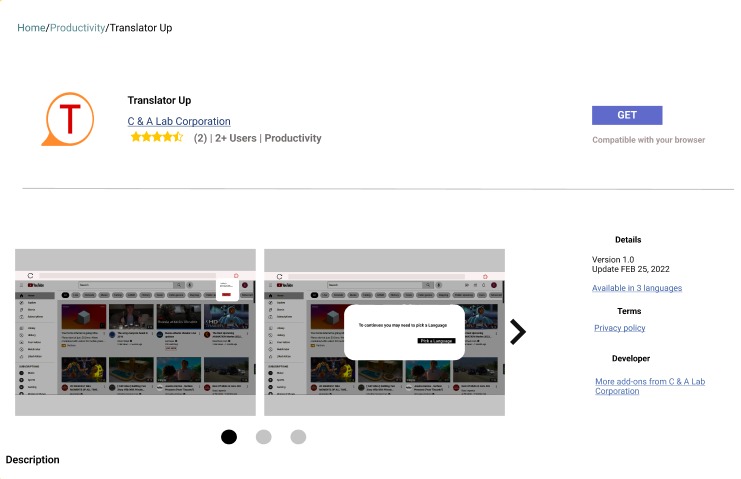Click the Productivity label beside the user count
This screenshot has width=741, height=479.
[x=293, y=138]
